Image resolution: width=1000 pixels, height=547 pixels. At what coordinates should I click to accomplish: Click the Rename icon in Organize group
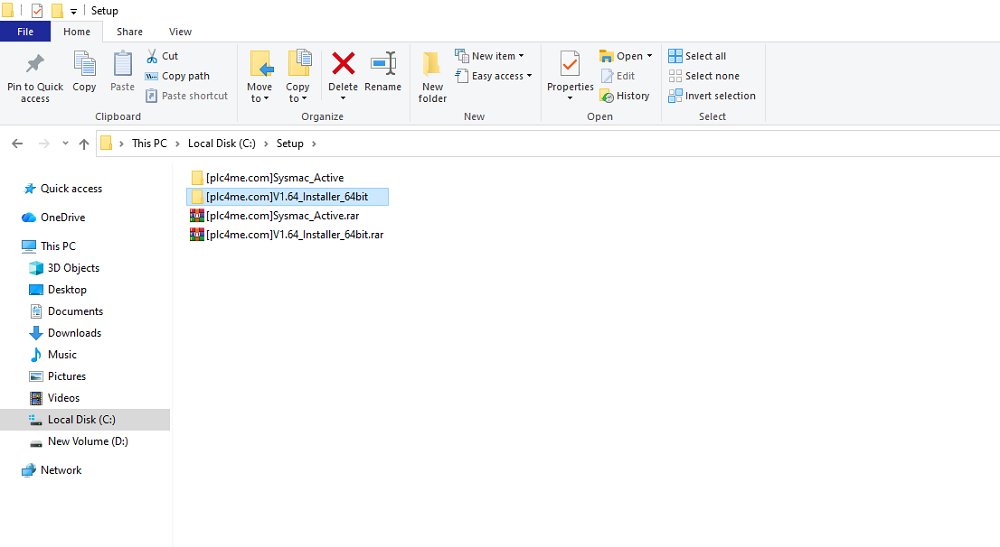pyautogui.click(x=383, y=65)
